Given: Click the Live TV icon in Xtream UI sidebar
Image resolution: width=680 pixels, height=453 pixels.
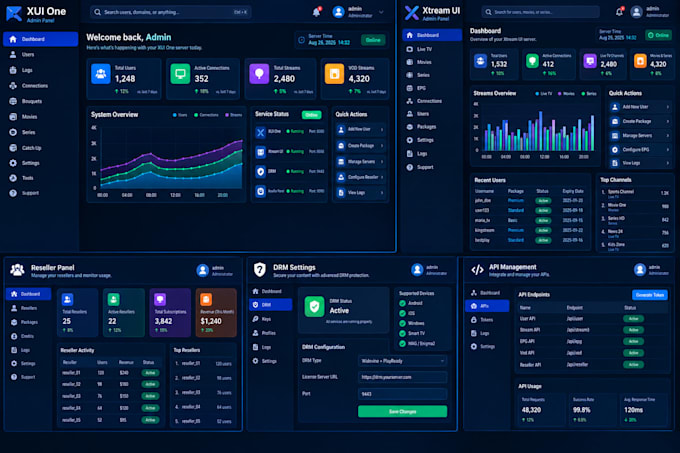Looking at the screenshot, I should pyautogui.click(x=409, y=49).
